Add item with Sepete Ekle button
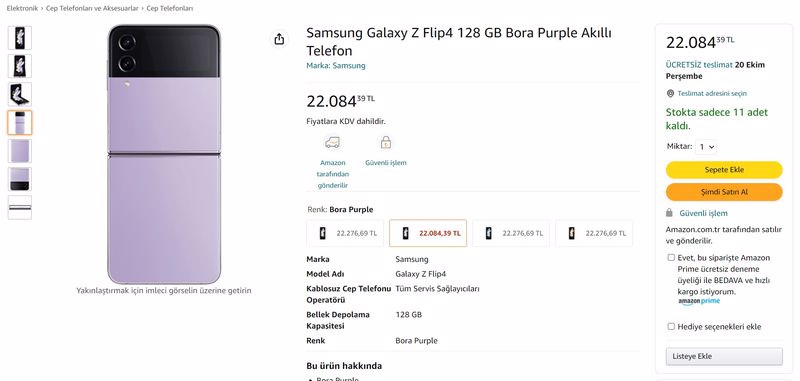The image size is (800, 381). (x=723, y=170)
